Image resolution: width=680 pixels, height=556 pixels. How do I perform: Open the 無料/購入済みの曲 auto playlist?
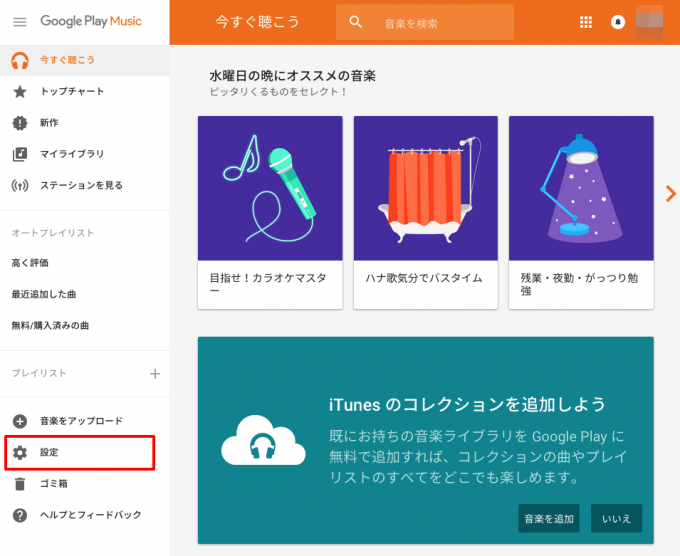[x=50, y=325]
